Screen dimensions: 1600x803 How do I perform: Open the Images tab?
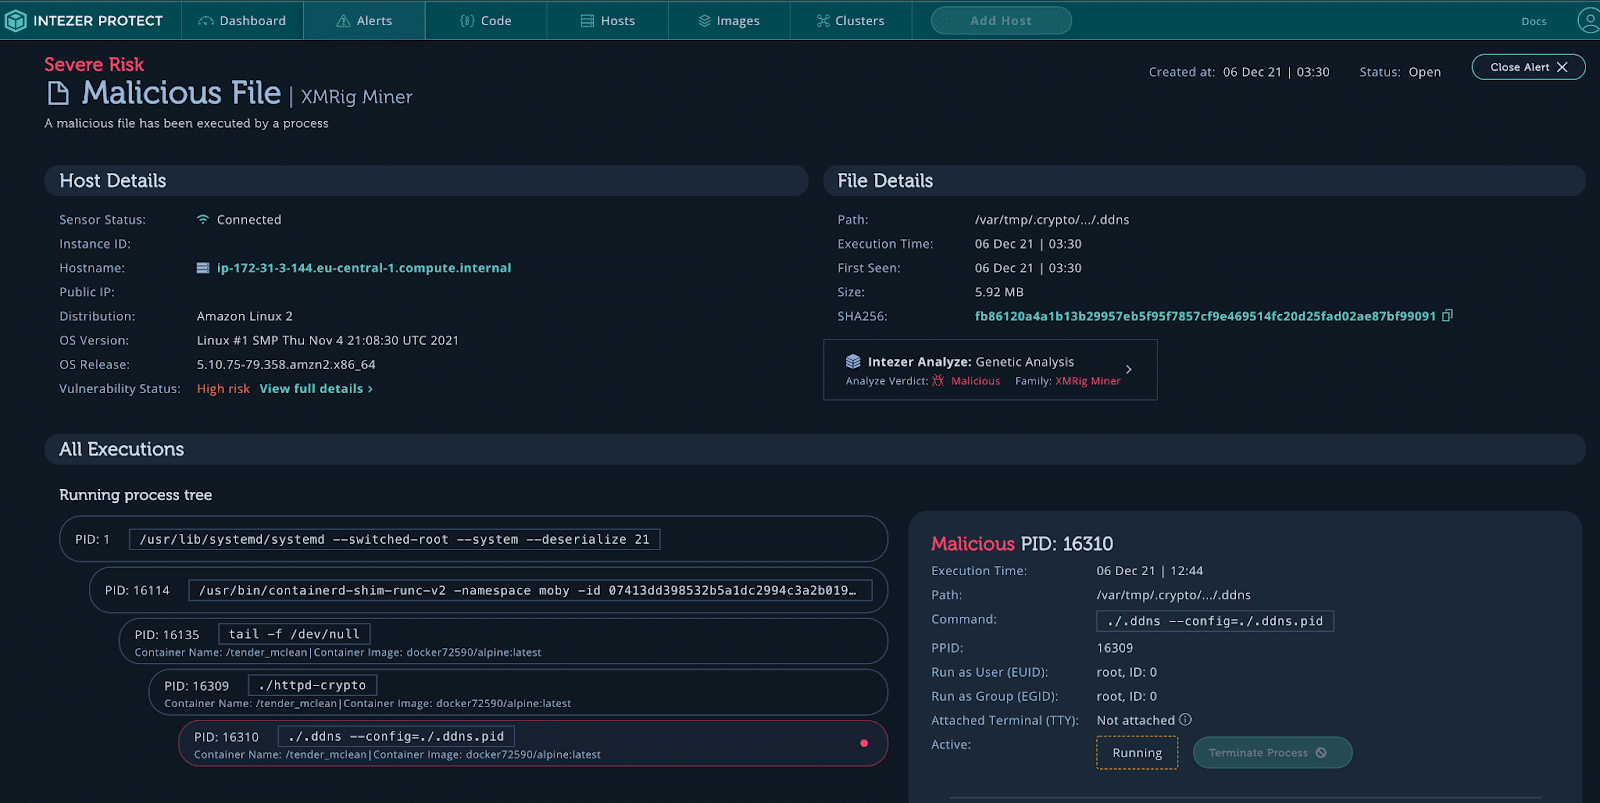[x=729, y=20]
